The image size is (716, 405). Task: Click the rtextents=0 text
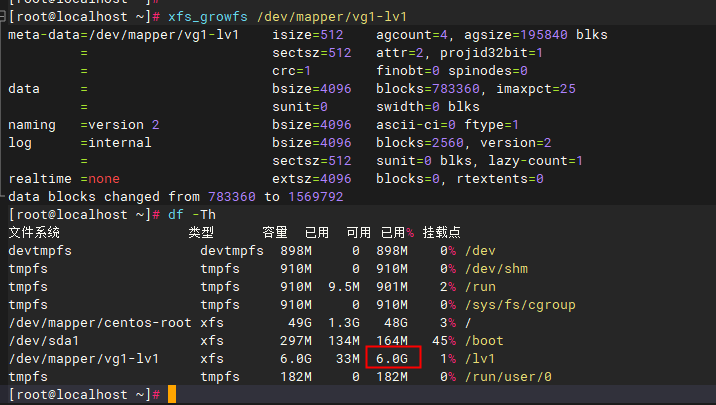tap(500, 179)
